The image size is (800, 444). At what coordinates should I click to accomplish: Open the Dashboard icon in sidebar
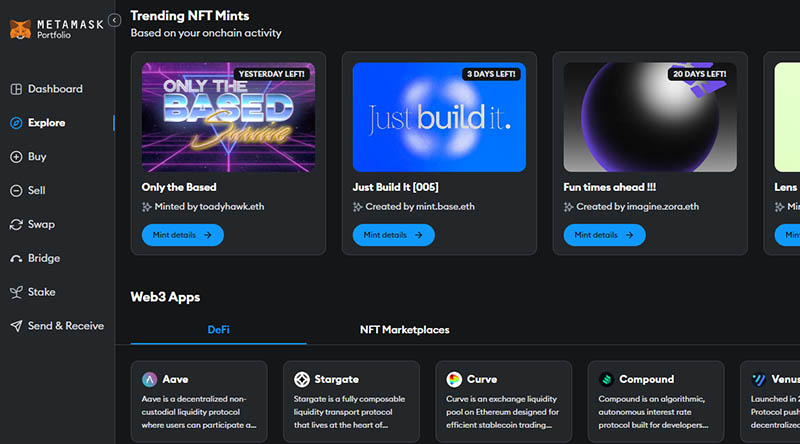[16, 89]
